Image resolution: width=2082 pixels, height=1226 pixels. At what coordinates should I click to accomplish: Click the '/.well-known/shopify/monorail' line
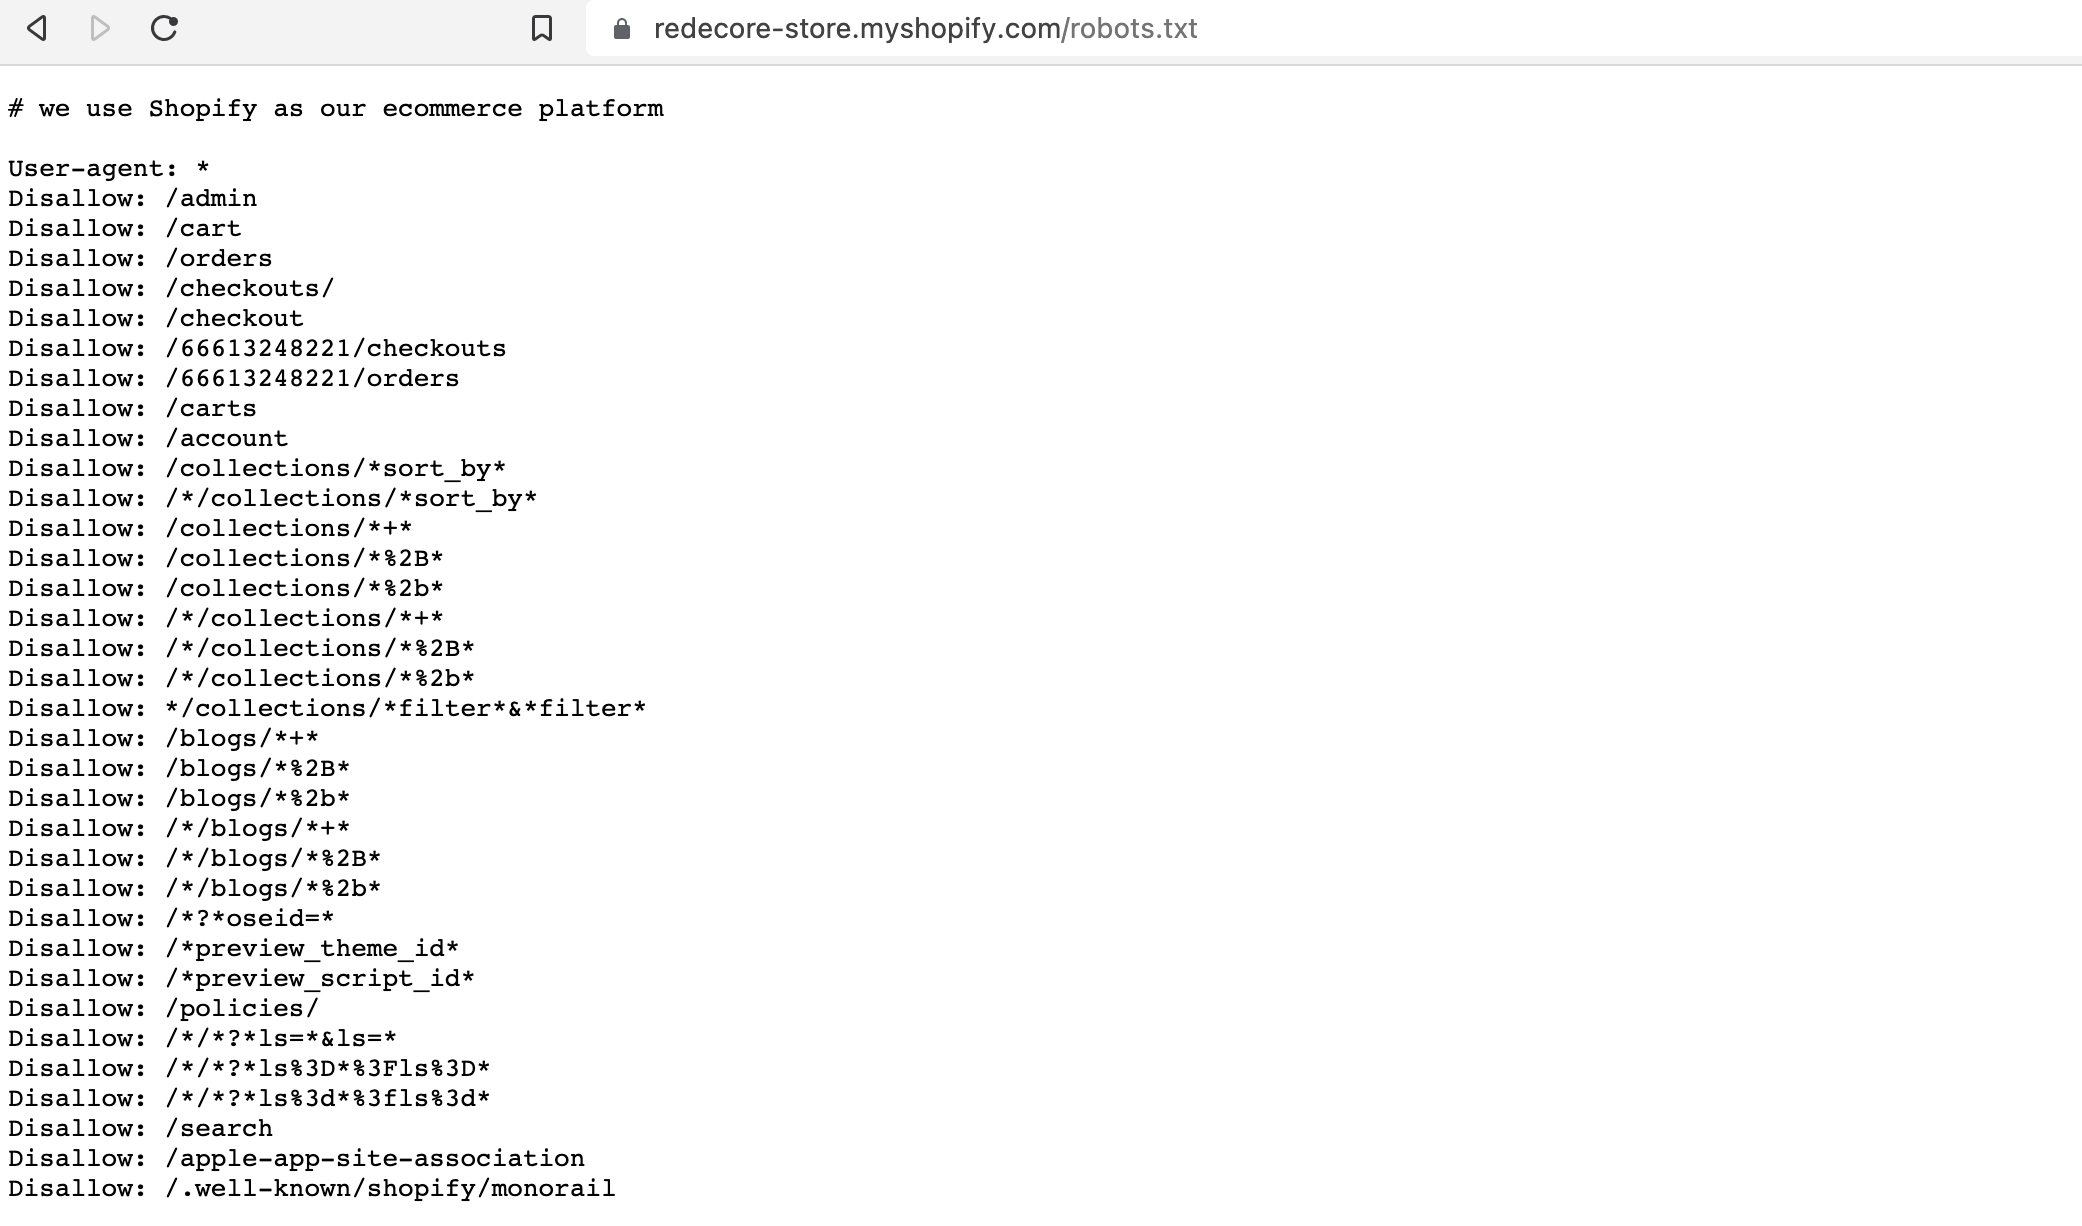coord(312,1188)
